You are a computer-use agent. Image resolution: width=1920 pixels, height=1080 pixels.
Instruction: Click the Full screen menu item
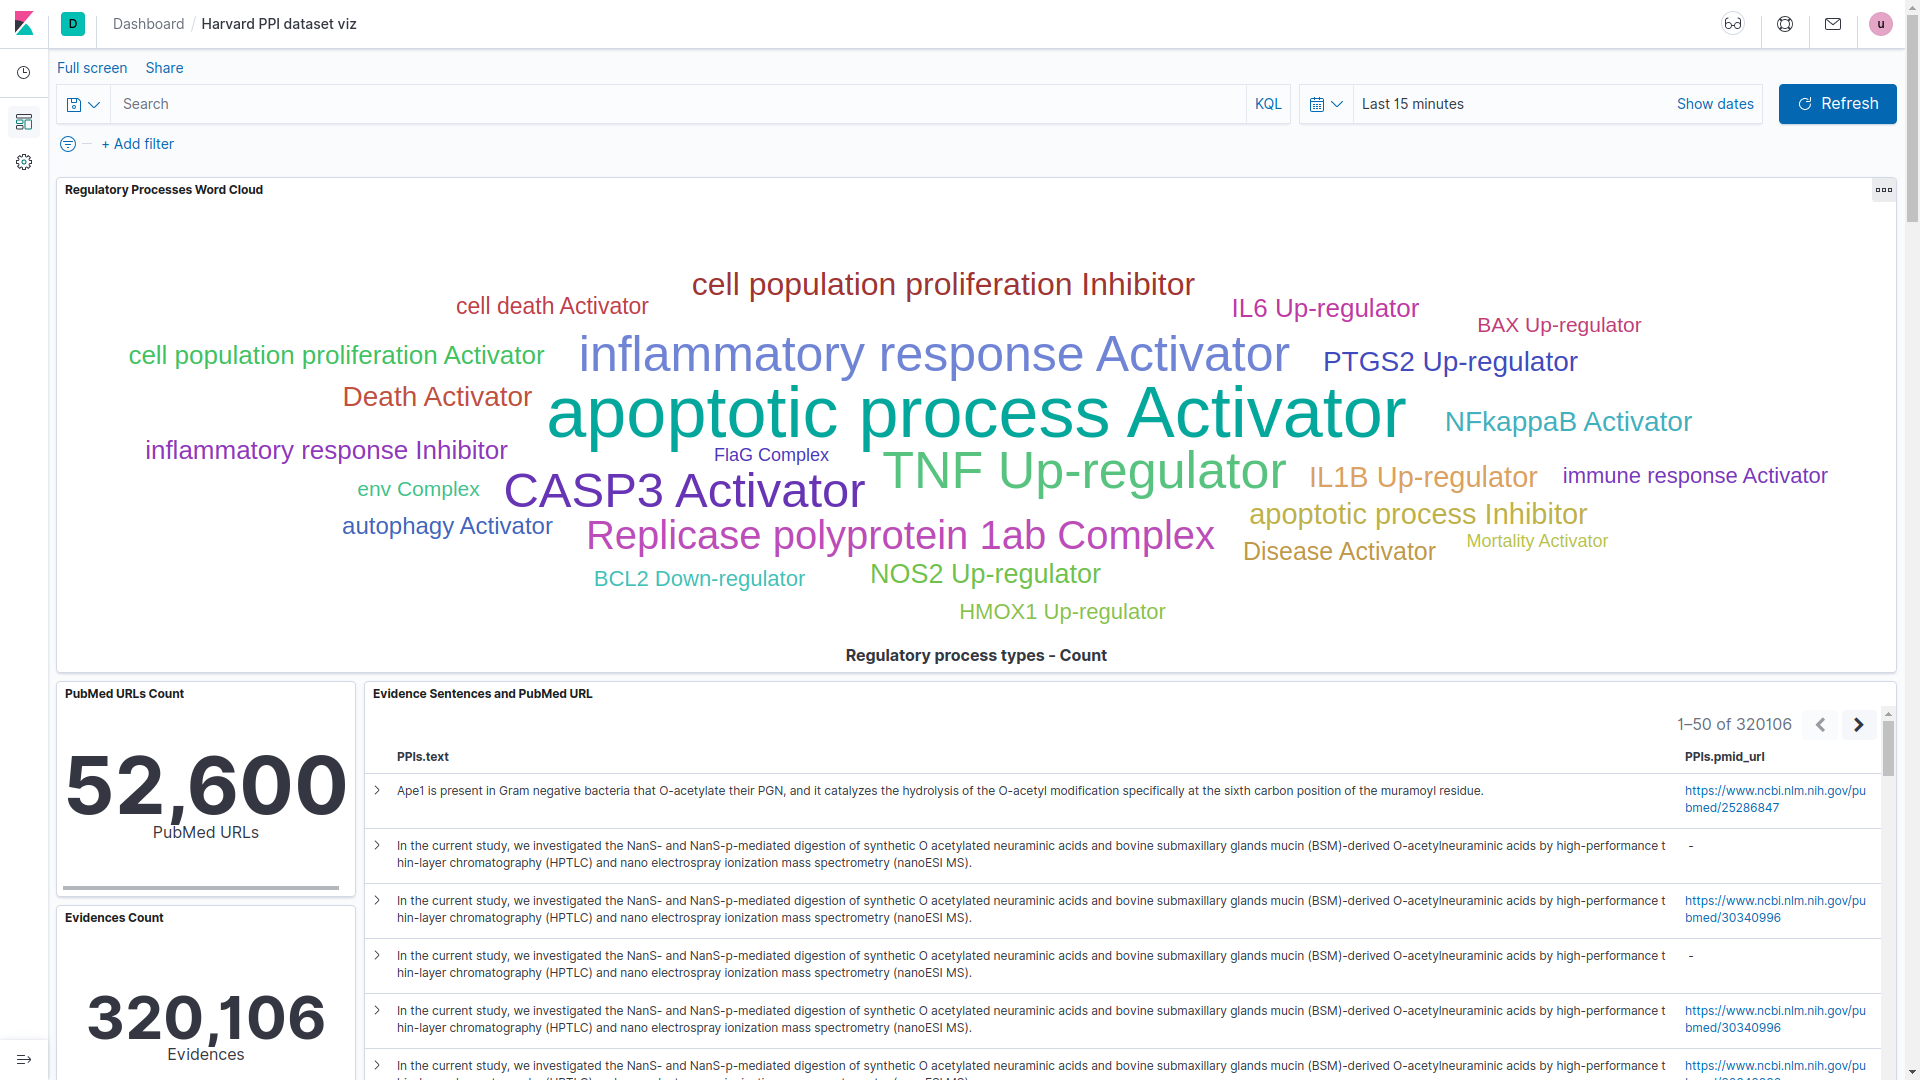click(x=92, y=68)
